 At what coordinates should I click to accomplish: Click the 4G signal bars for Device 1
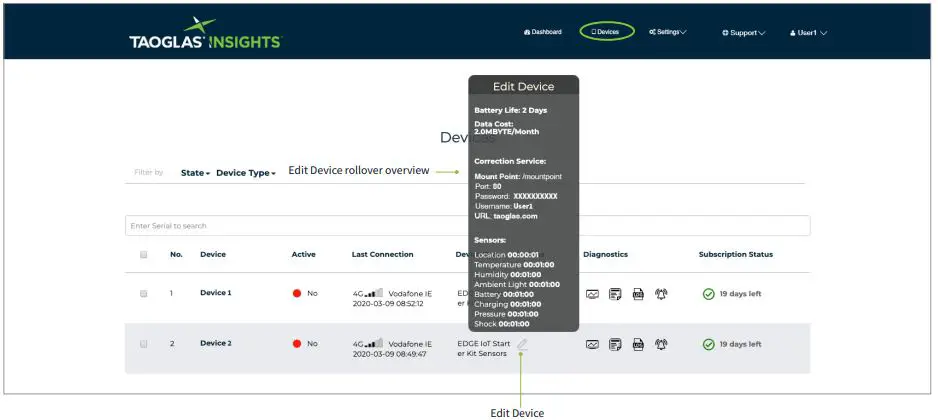point(374,293)
